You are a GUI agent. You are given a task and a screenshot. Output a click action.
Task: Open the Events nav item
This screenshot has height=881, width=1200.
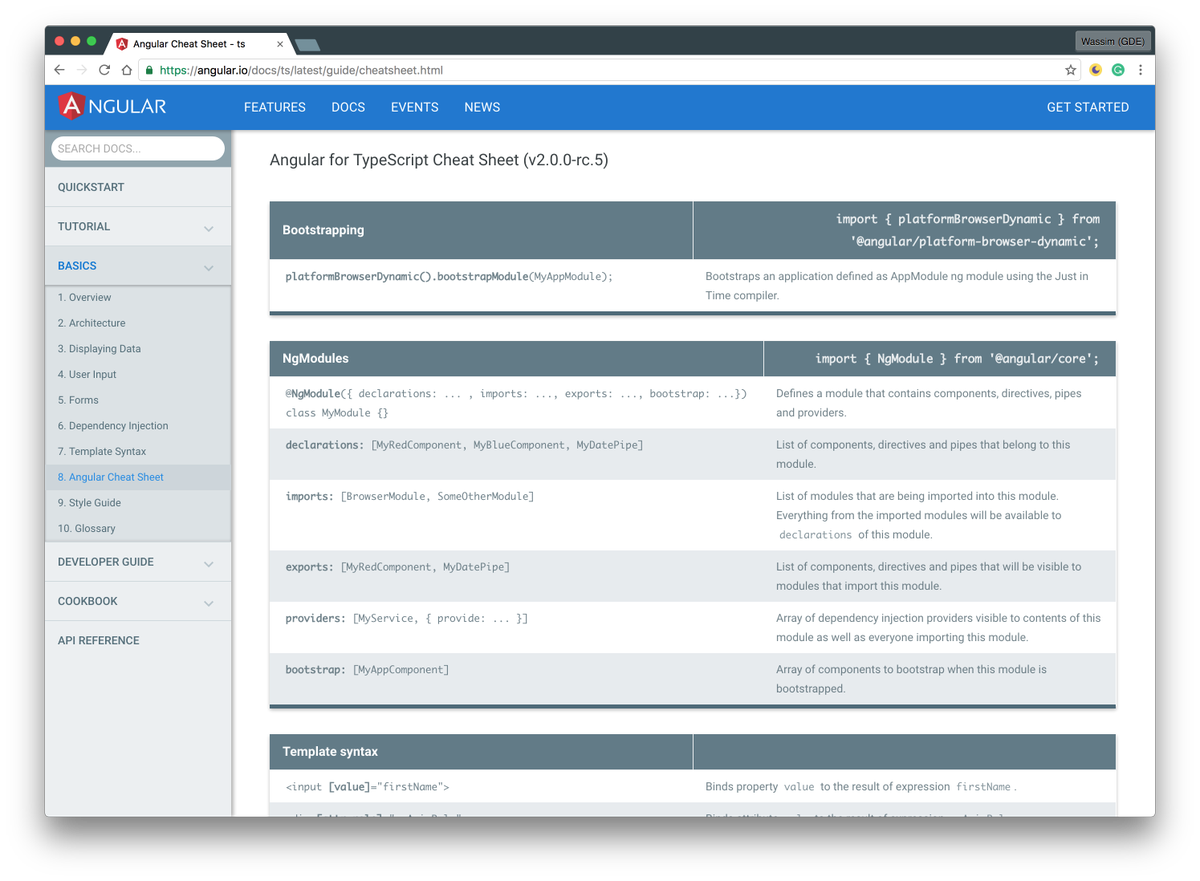click(x=415, y=107)
